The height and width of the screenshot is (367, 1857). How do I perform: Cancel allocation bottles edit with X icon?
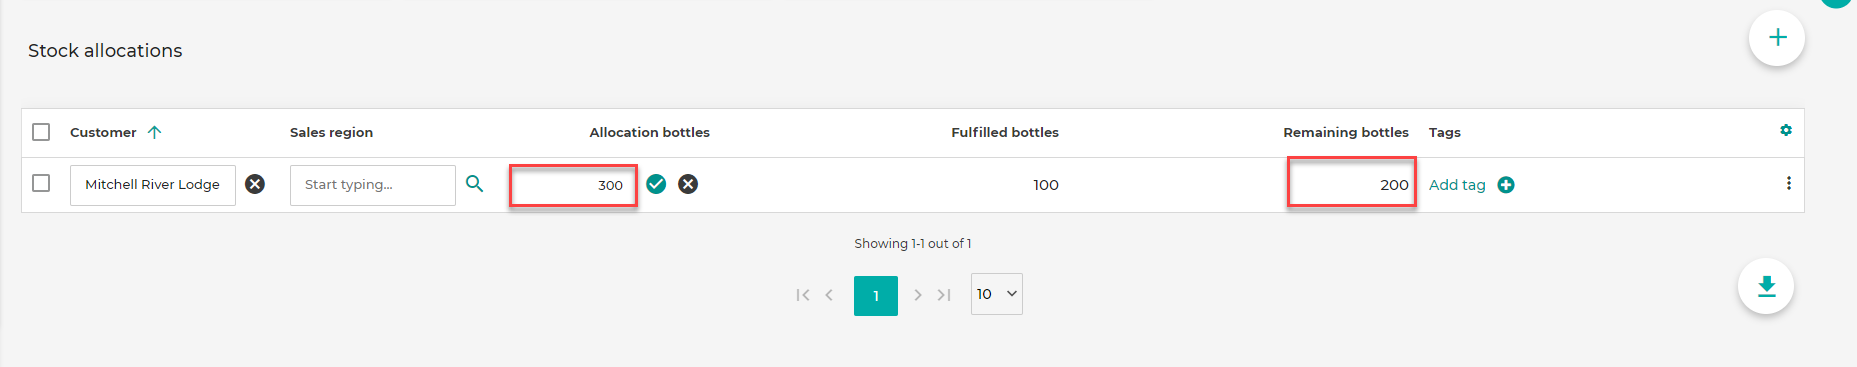point(688,184)
